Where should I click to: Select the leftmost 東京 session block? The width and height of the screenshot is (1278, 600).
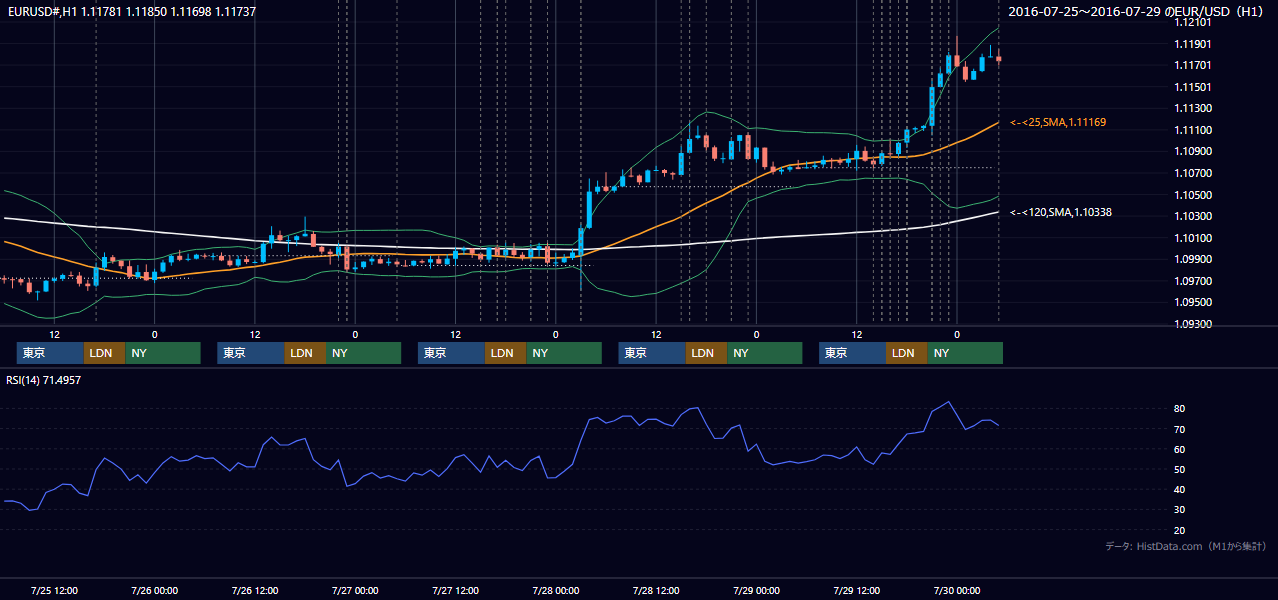point(50,353)
